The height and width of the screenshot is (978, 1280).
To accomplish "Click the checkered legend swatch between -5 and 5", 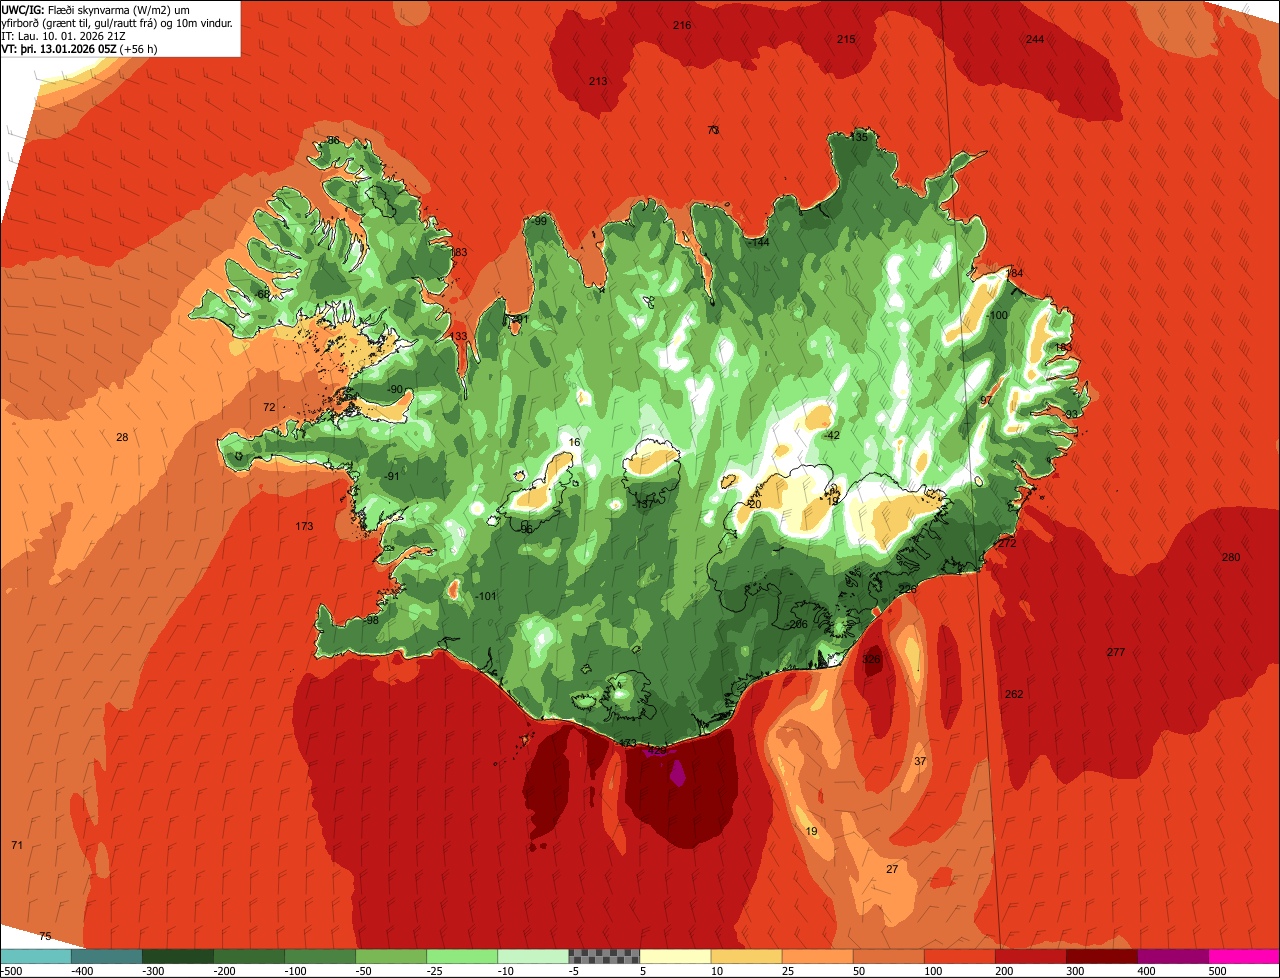I will click(x=604, y=956).
